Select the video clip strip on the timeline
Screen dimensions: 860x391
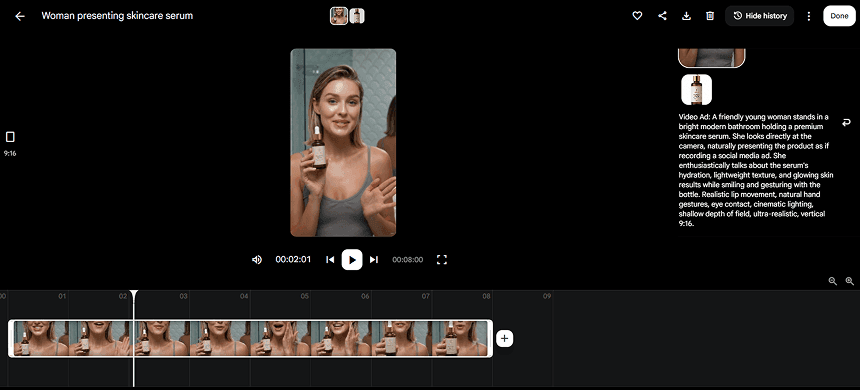click(x=251, y=338)
